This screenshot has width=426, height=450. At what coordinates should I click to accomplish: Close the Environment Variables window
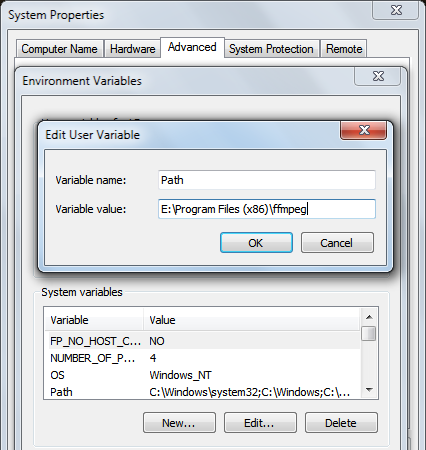378,76
